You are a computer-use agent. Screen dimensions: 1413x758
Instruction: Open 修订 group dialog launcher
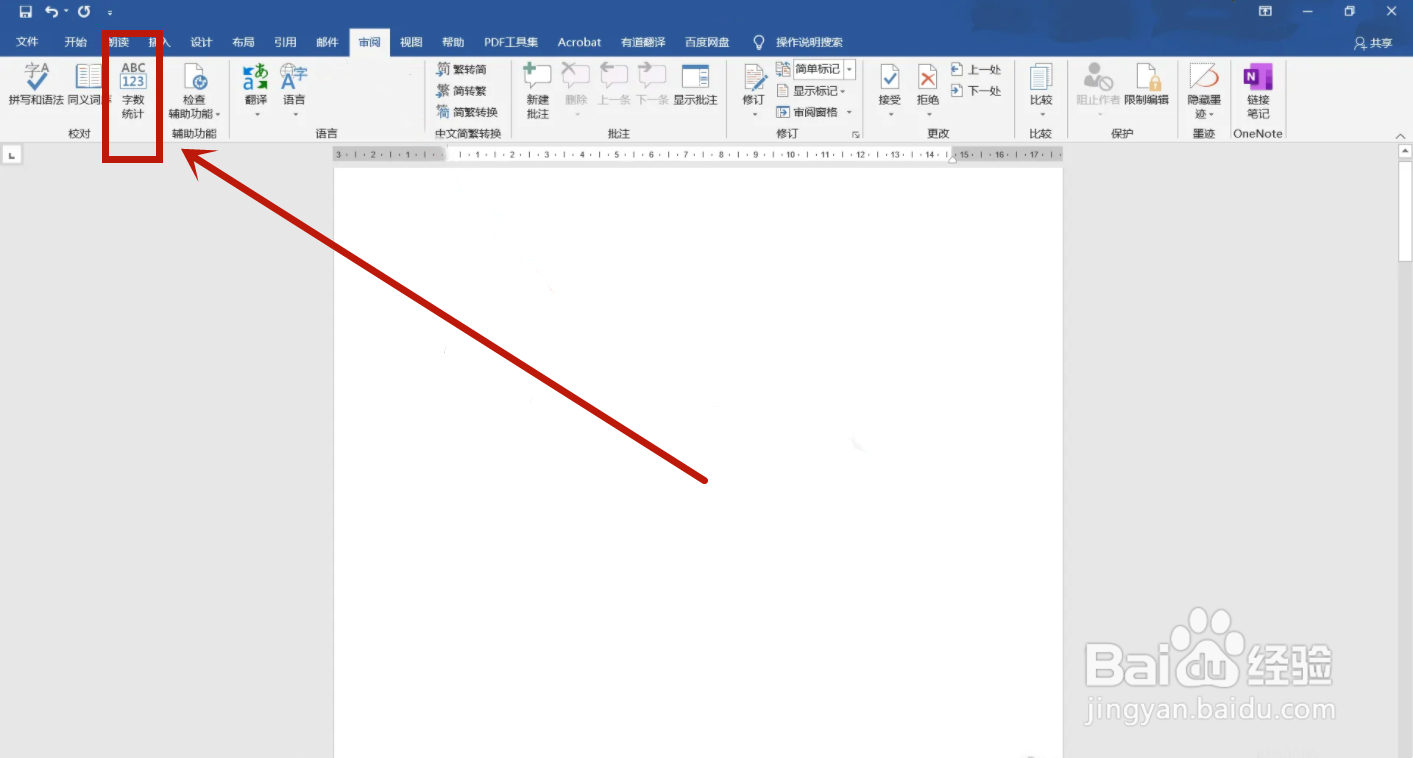[x=855, y=134]
